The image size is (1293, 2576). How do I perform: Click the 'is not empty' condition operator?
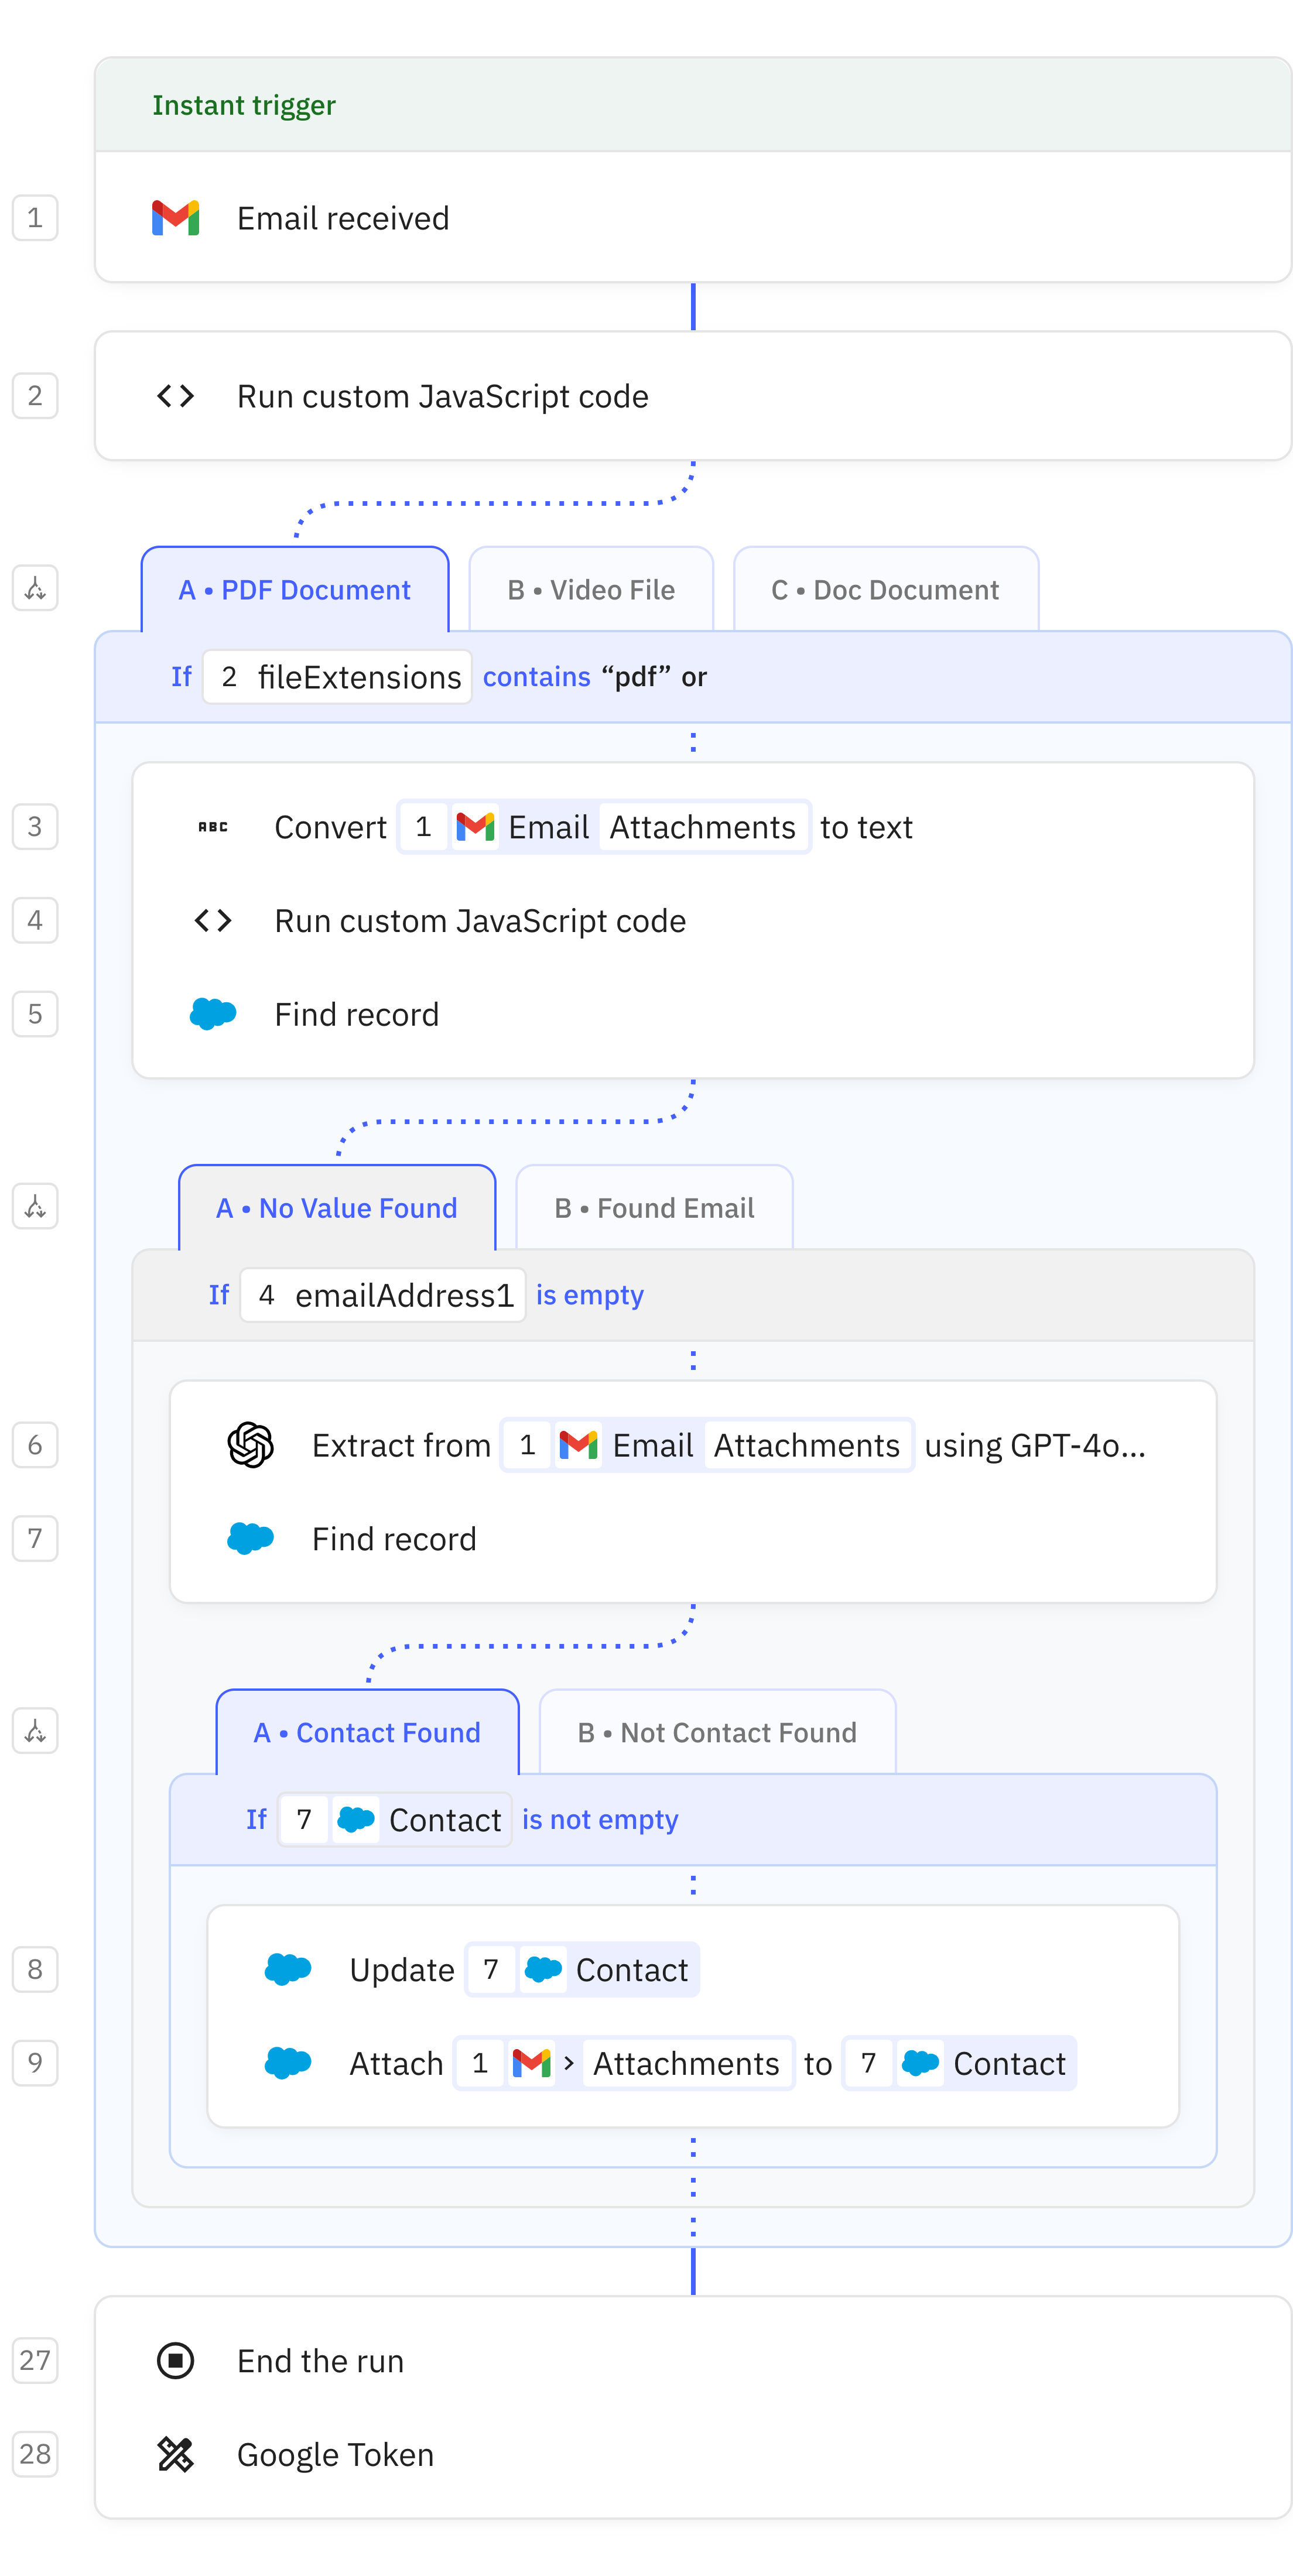600,1820
